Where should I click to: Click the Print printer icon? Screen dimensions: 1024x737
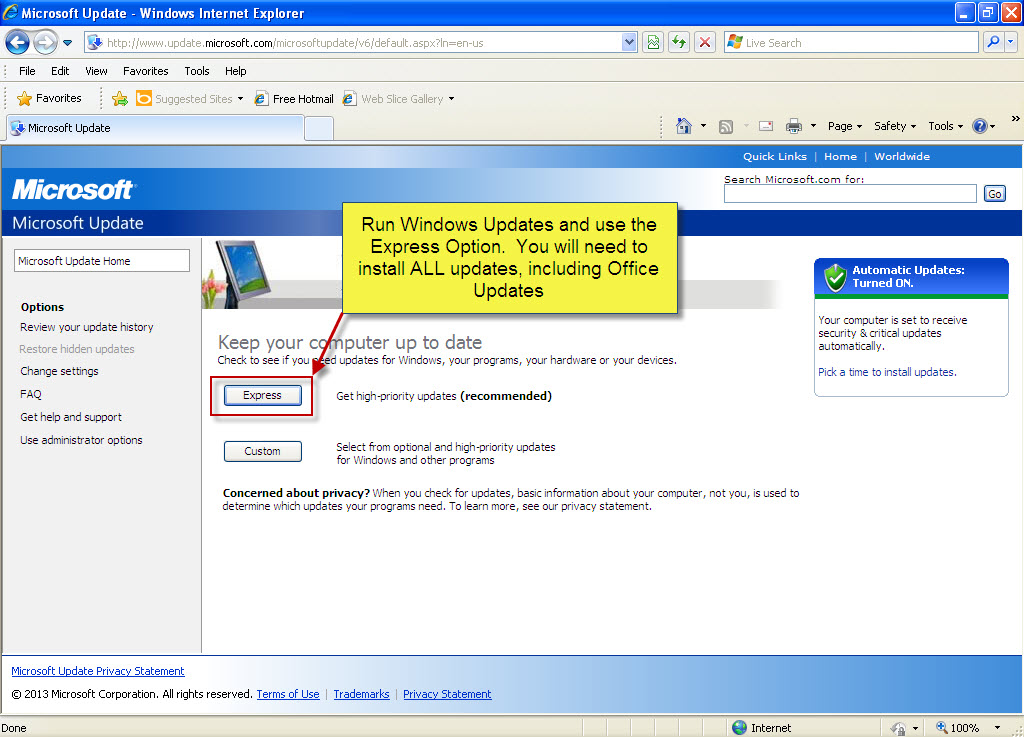tap(793, 126)
